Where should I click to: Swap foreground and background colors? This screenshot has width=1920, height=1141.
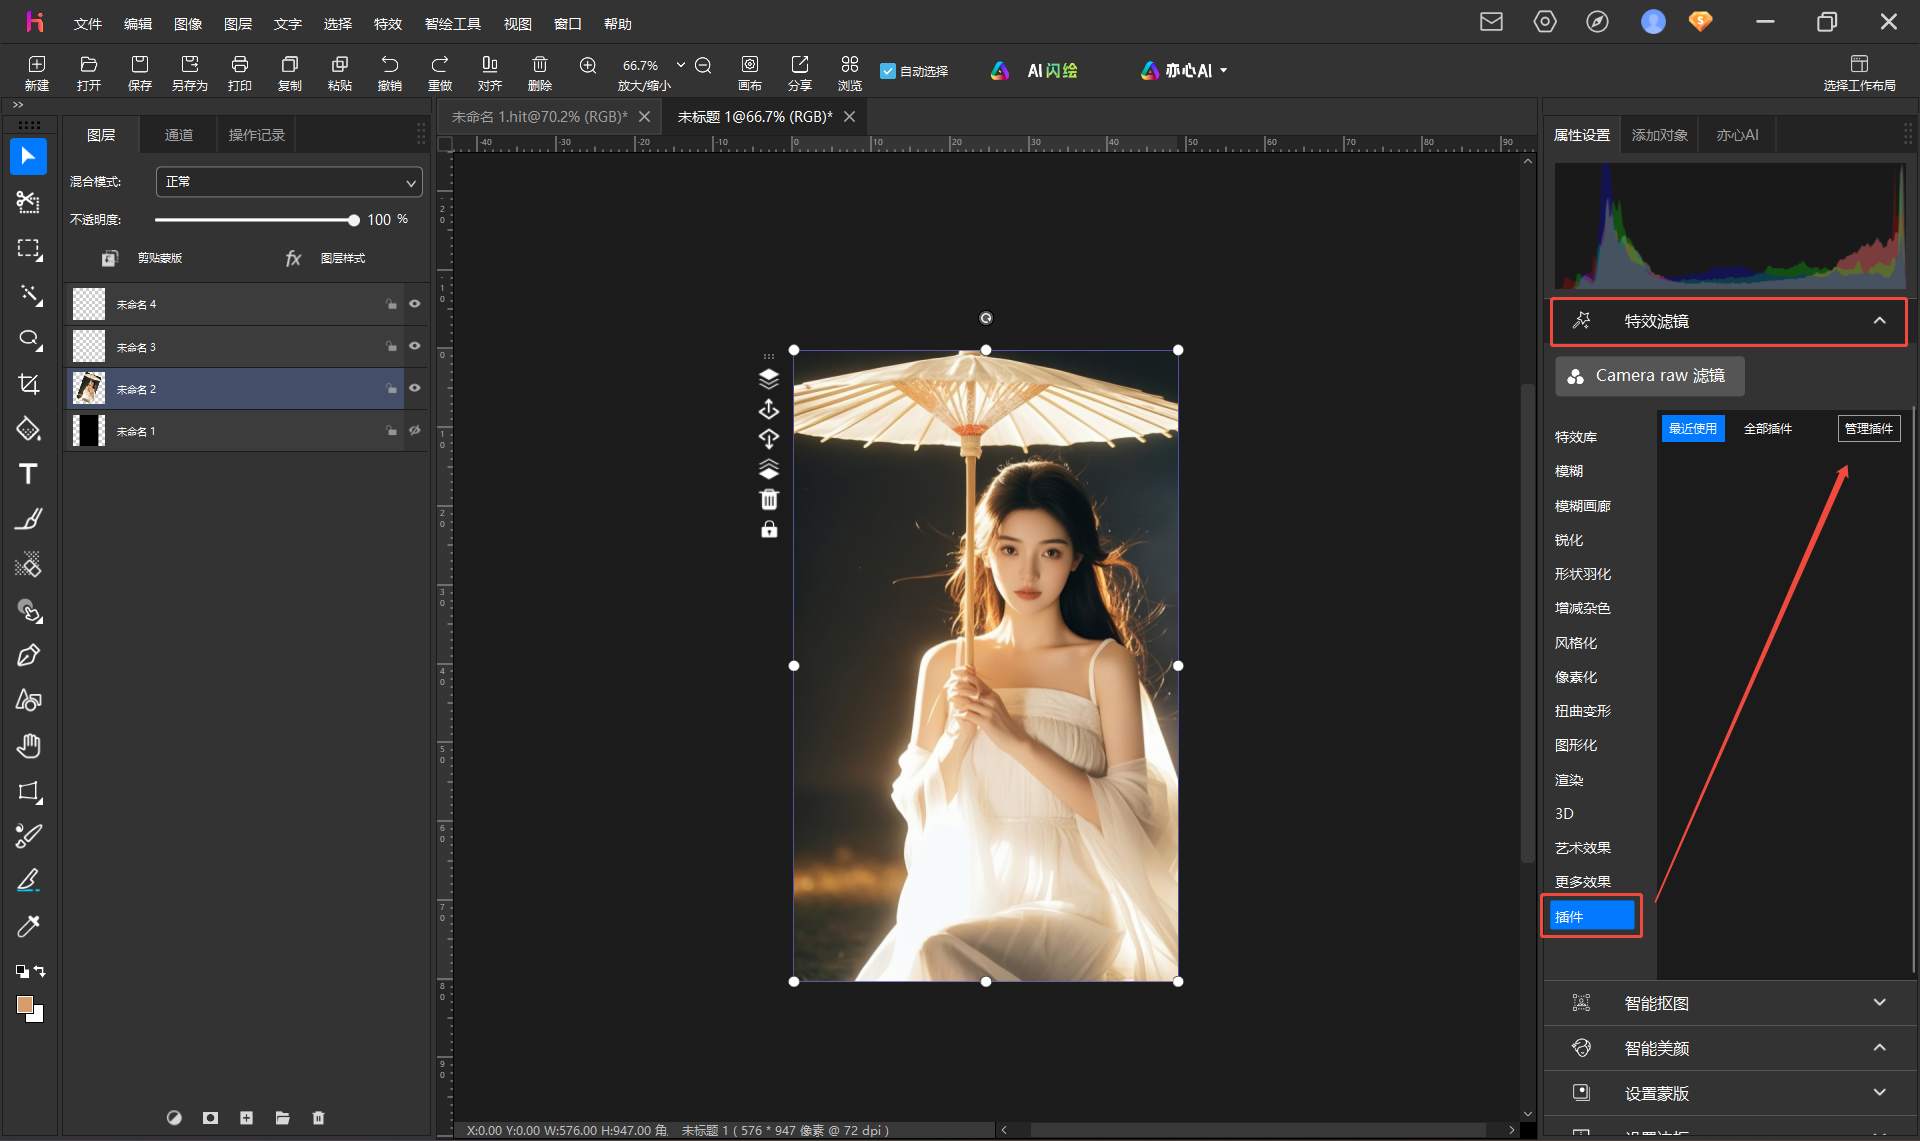39,971
